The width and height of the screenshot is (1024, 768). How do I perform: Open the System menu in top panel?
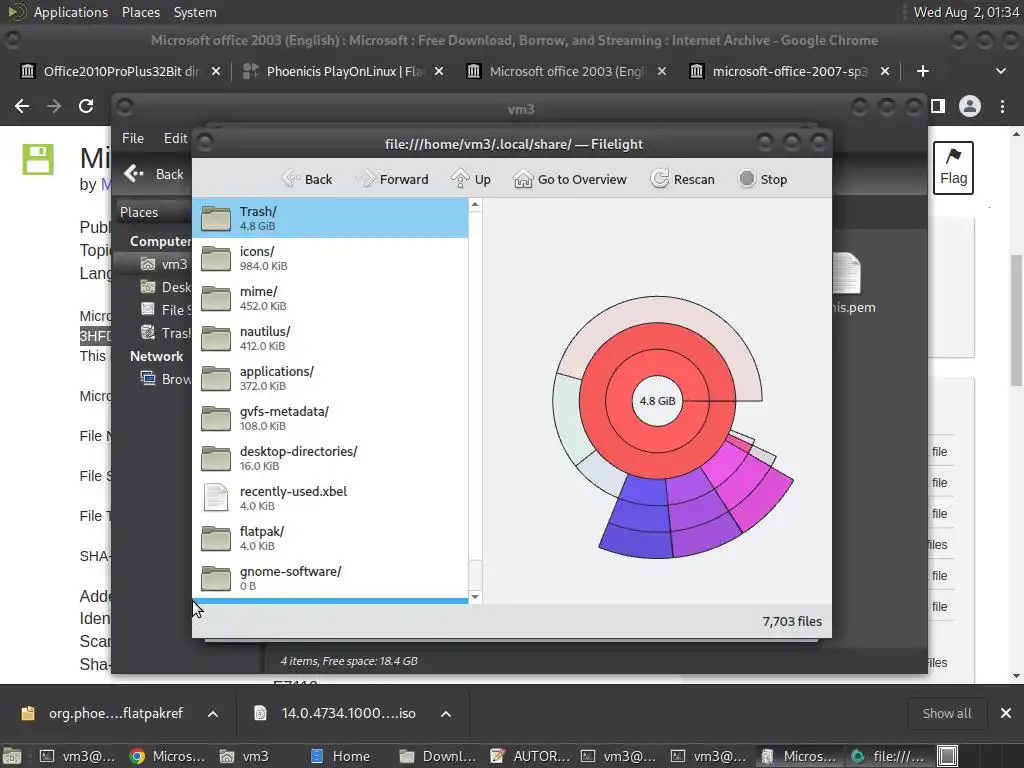click(x=195, y=12)
